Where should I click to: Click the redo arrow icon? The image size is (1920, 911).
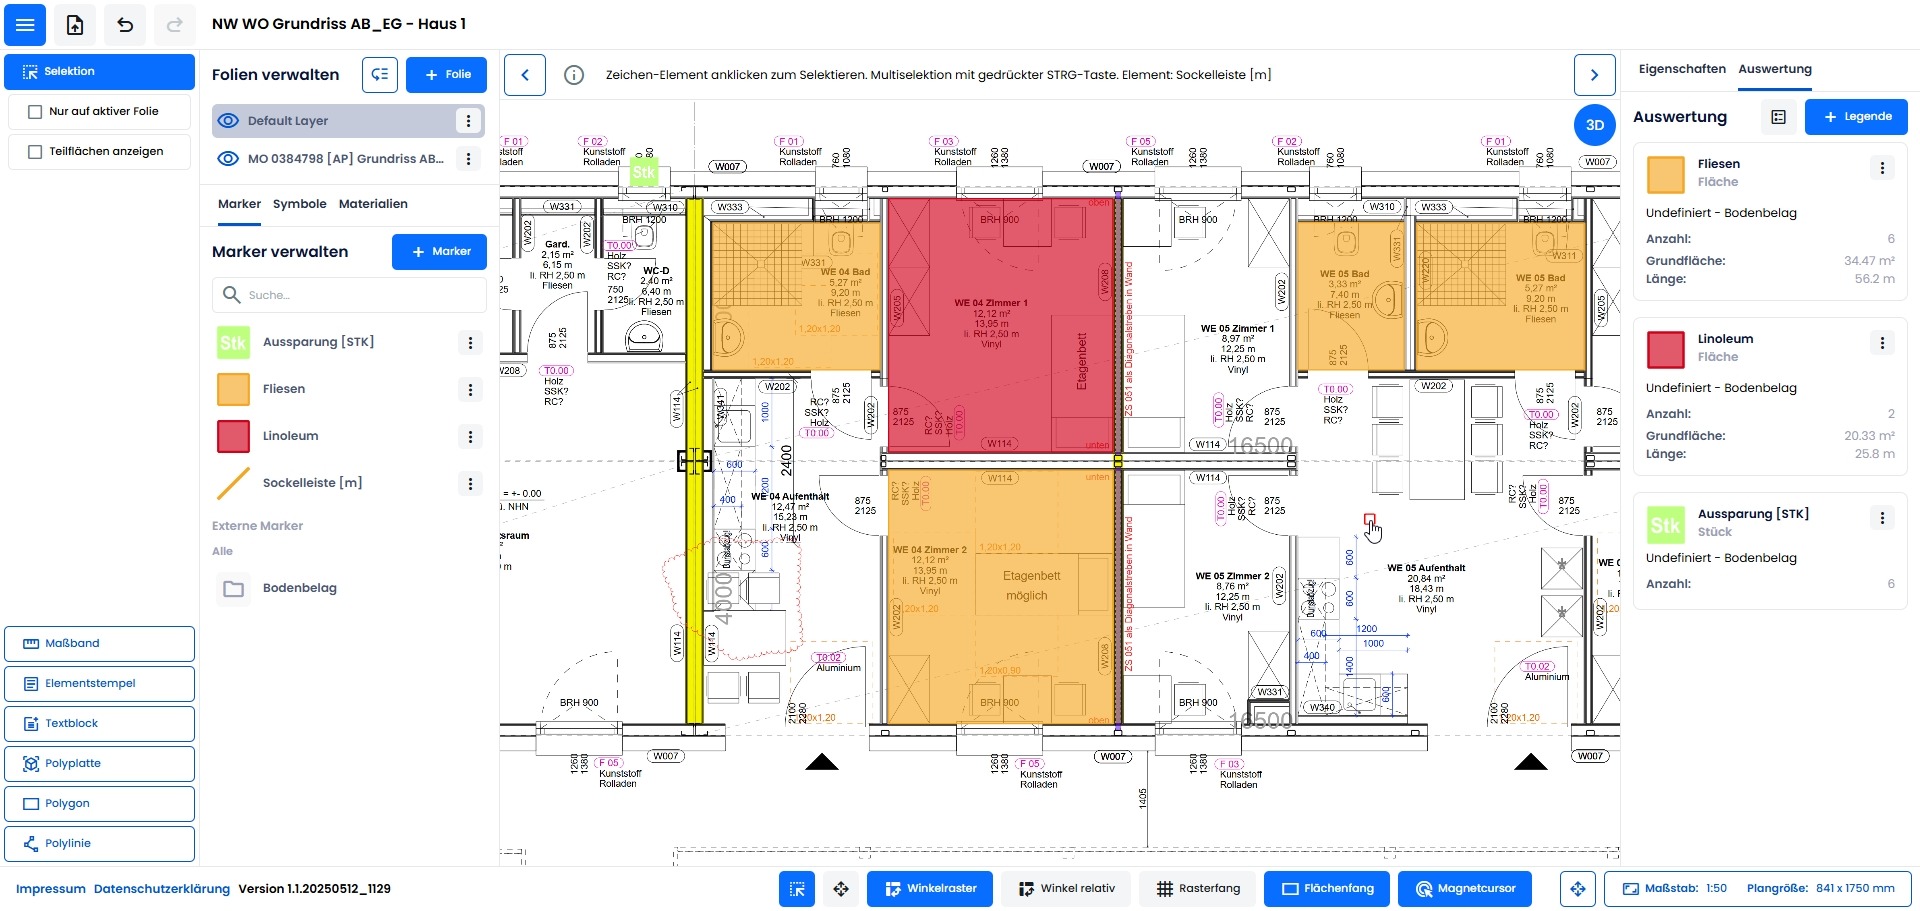click(x=174, y=25)
